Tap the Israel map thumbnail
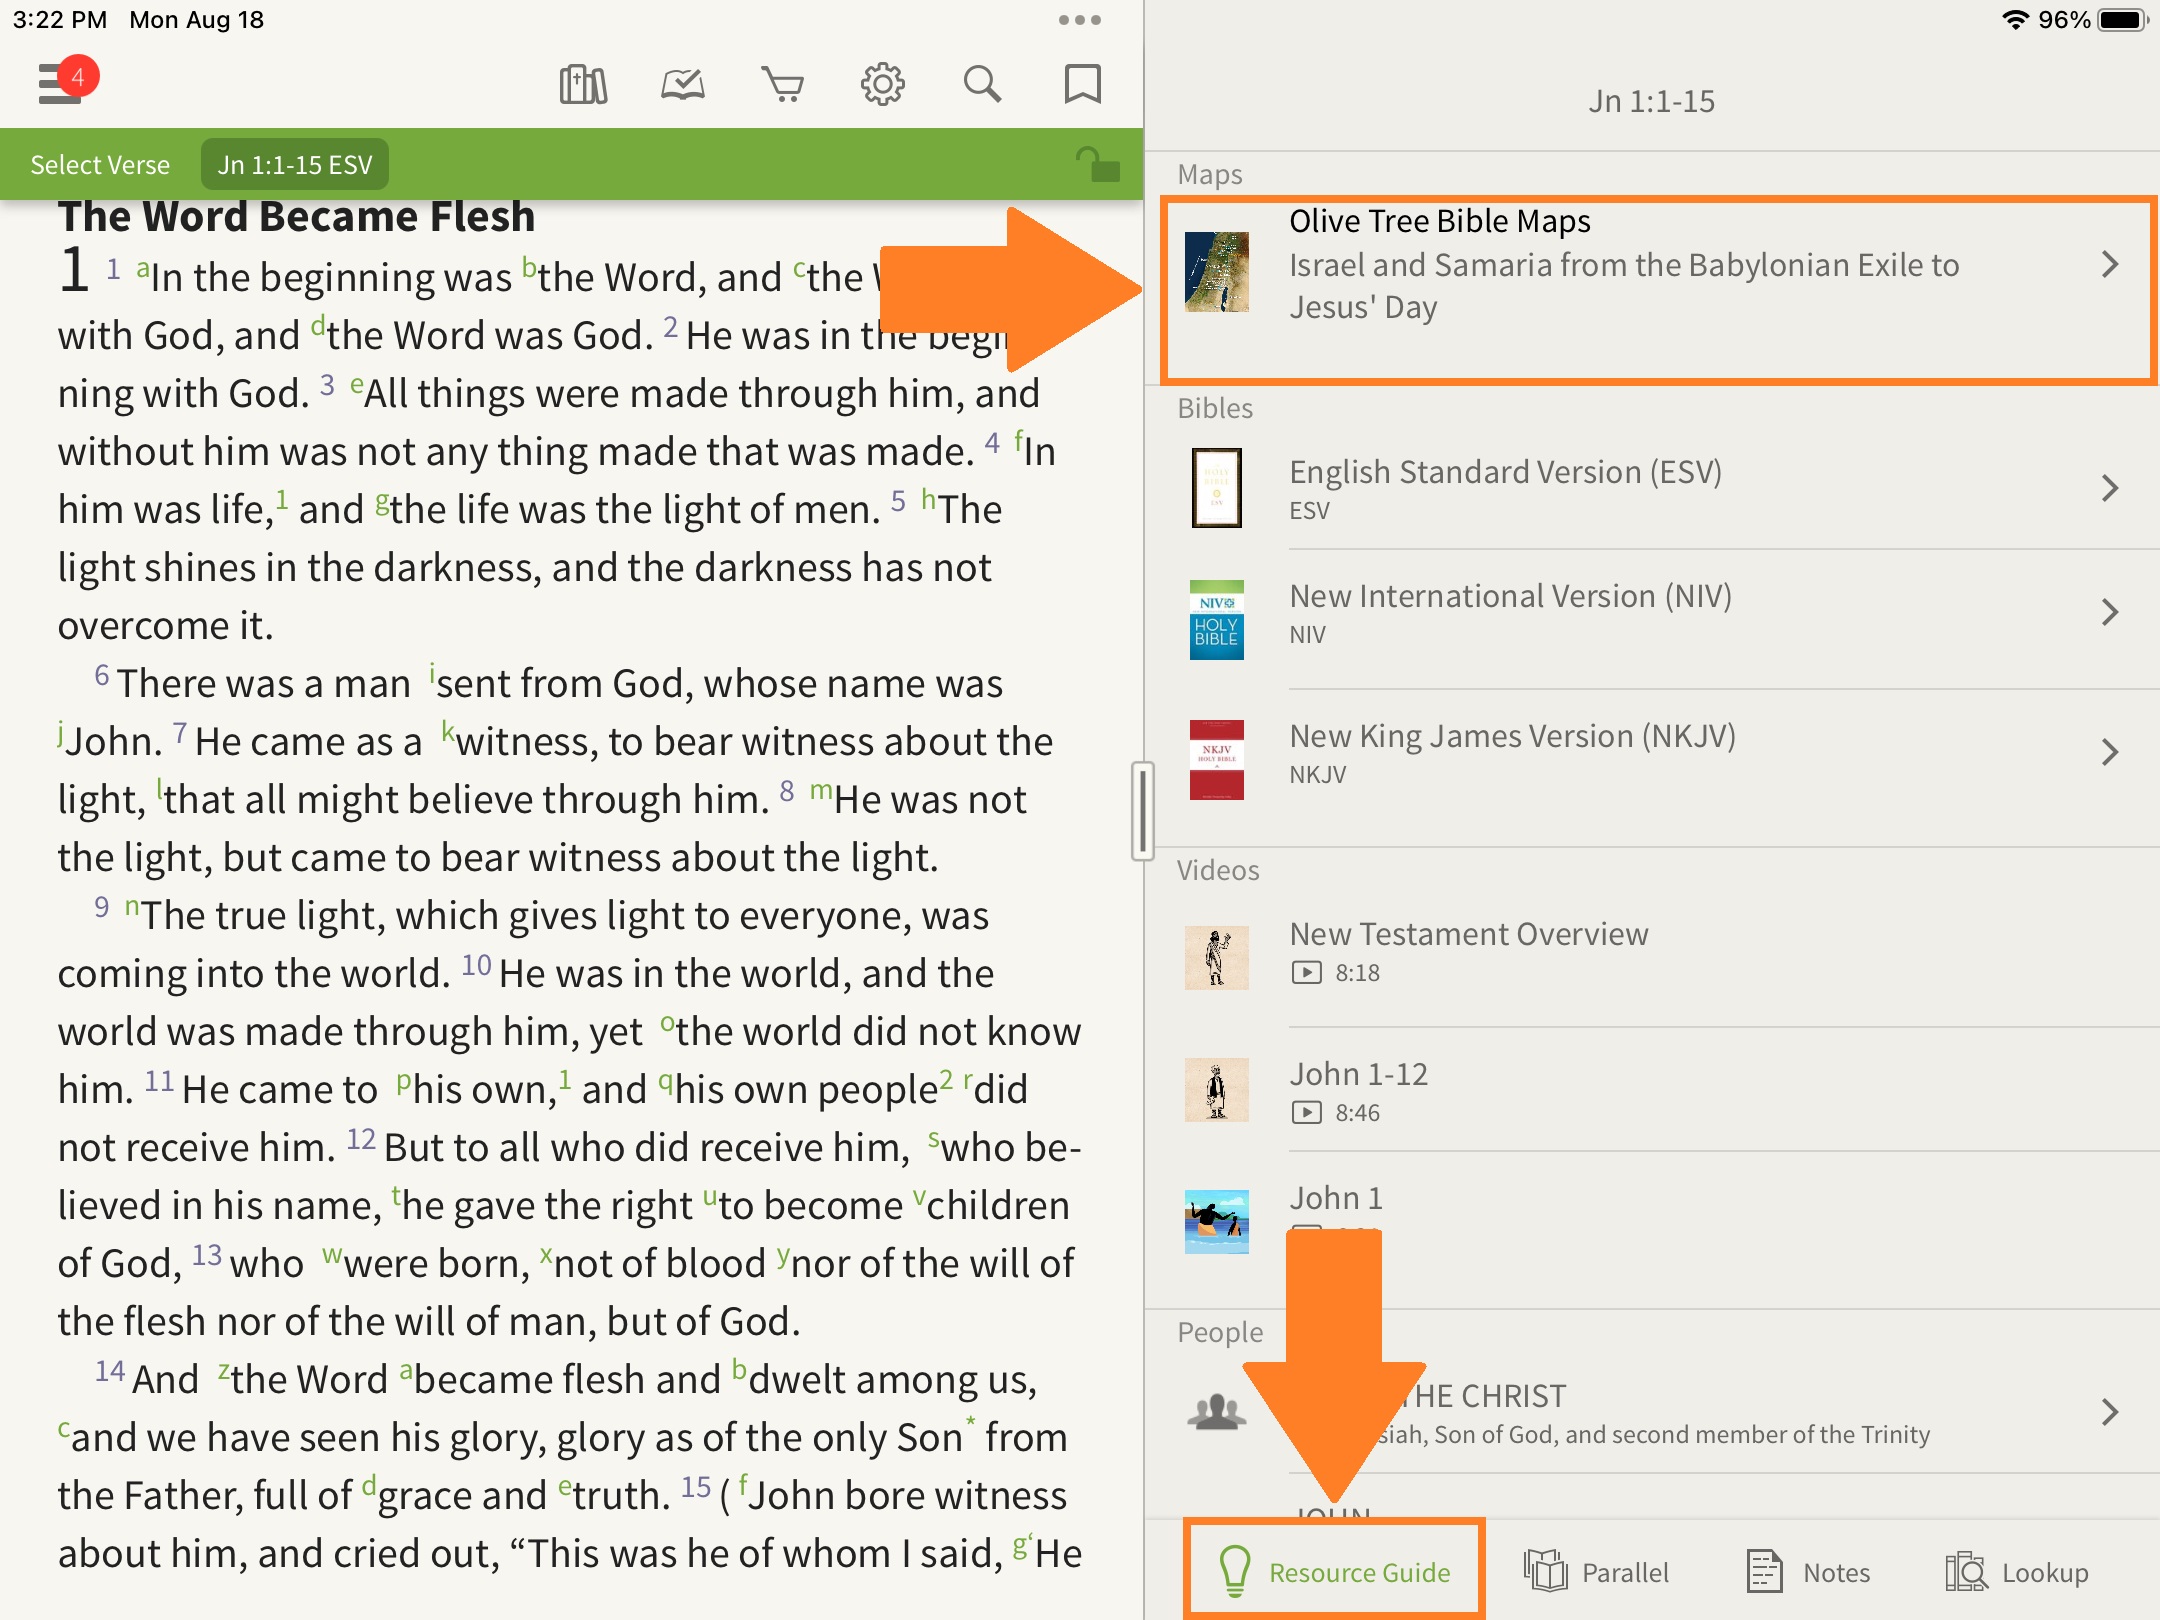Viewport: 2160px width, 1620px height. (1217, 272)
